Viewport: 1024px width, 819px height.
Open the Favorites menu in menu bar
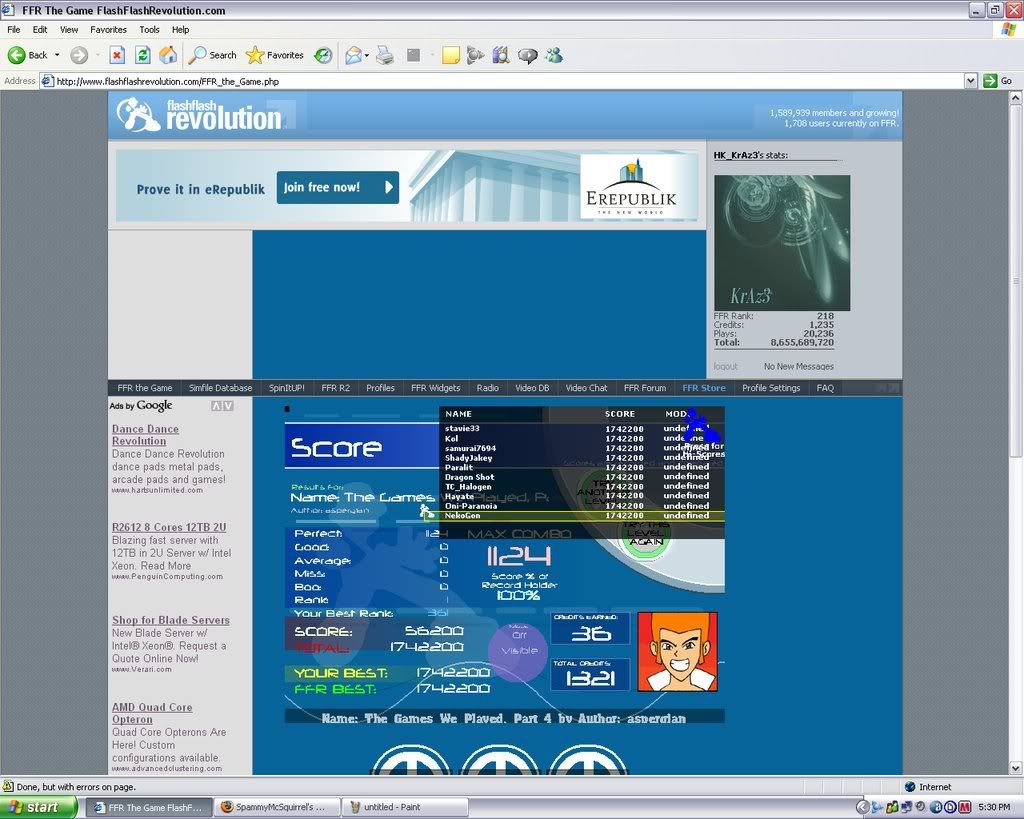[108, 30]
